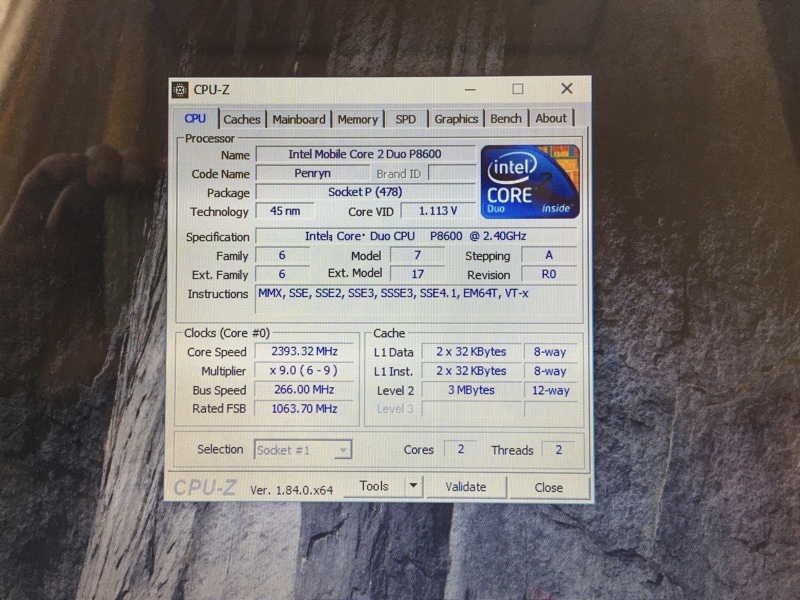The height and width of the screenshot is (600, 800).
Task: Switch to the Caches tab
Action: click(241, 119)
